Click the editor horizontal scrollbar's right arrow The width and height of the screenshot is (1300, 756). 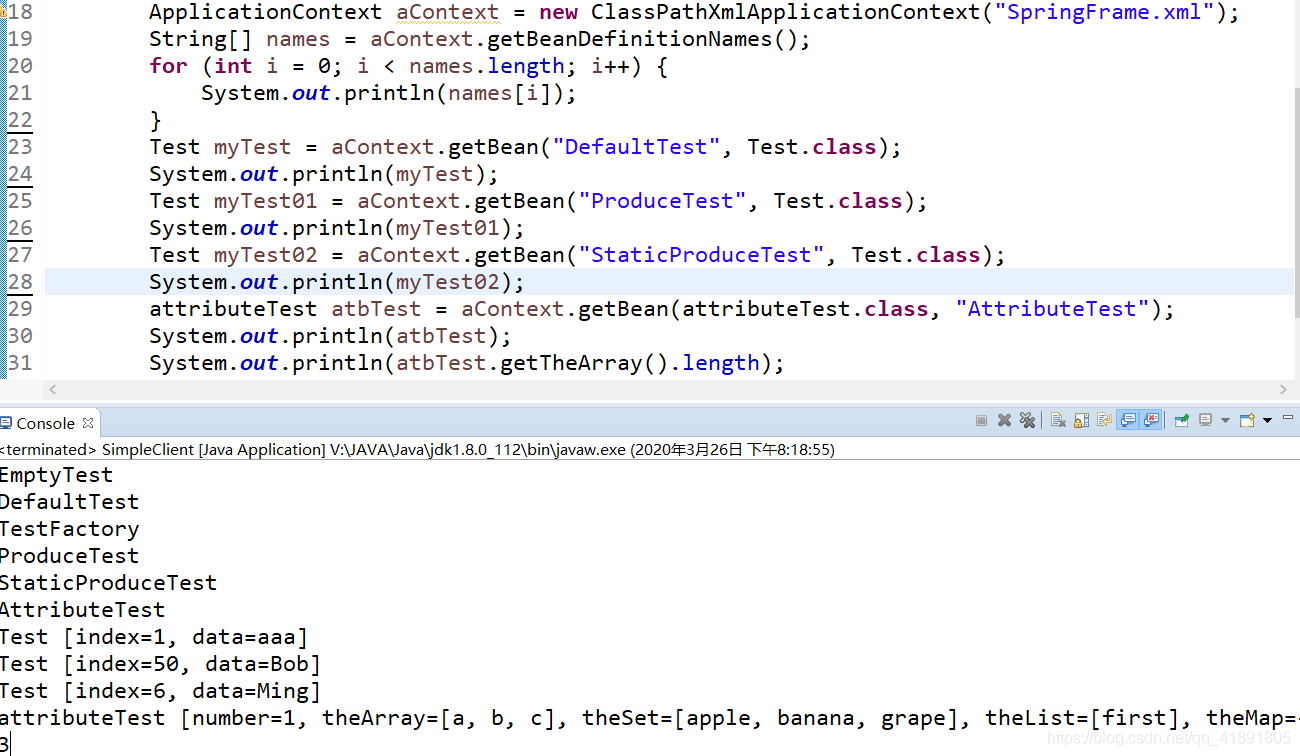[x=1284, y=389]
